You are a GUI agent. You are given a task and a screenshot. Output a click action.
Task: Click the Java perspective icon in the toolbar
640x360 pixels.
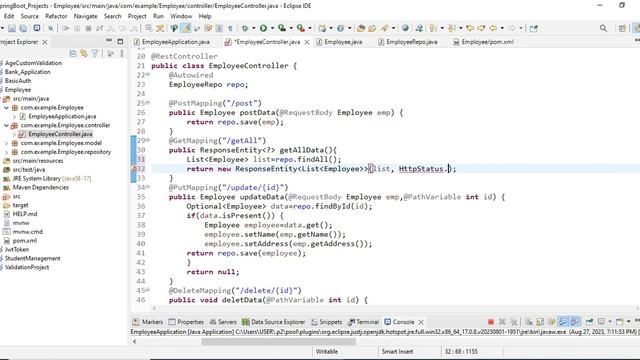(635, 28)
